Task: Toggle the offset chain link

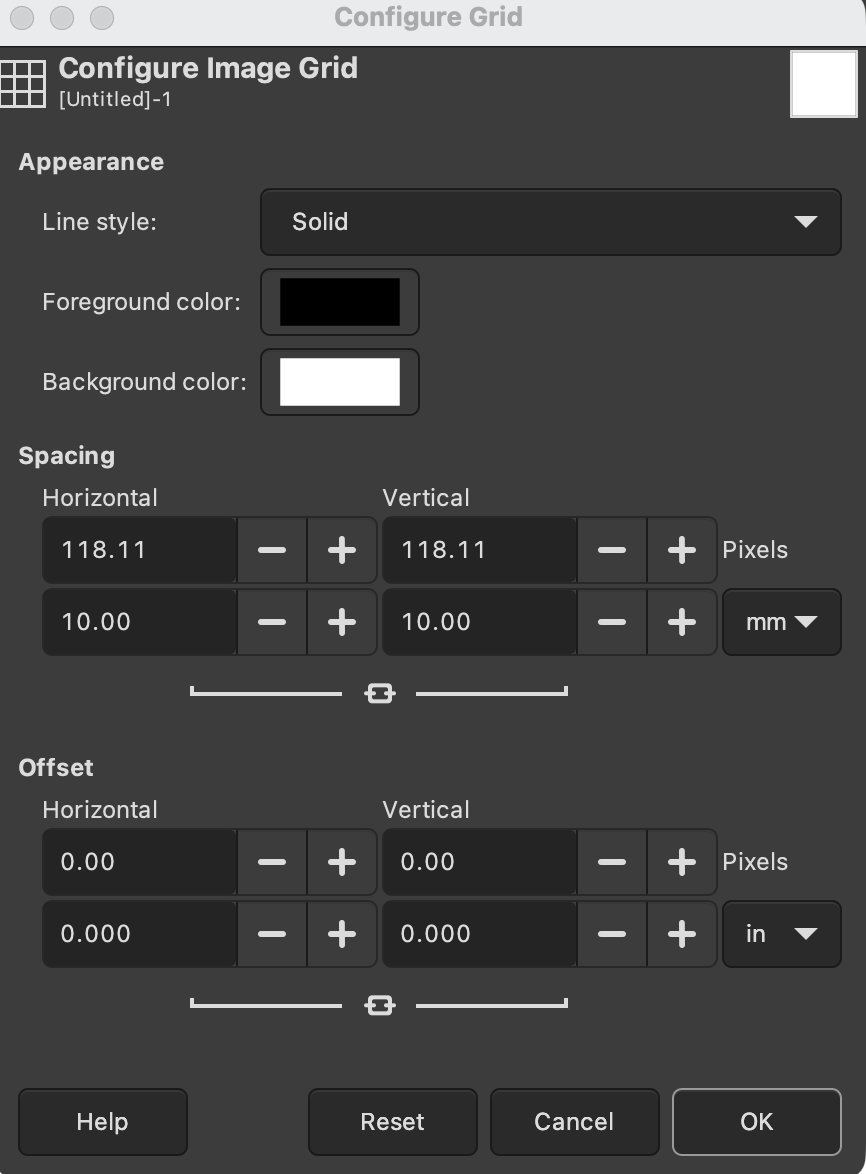Action: pos(380,1004)
